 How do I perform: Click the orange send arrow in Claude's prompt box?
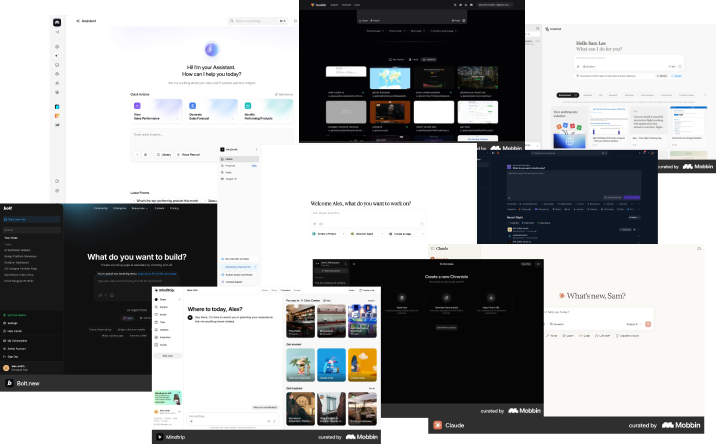click(648, 324)
